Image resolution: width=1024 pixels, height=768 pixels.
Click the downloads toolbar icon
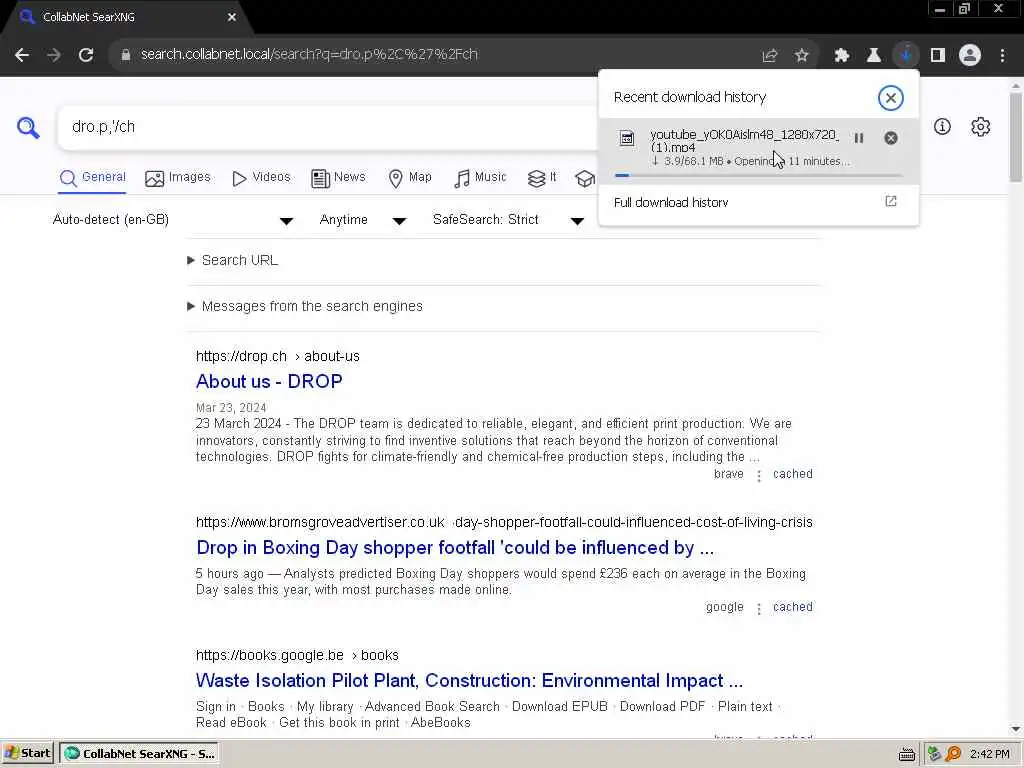(906, 56)
